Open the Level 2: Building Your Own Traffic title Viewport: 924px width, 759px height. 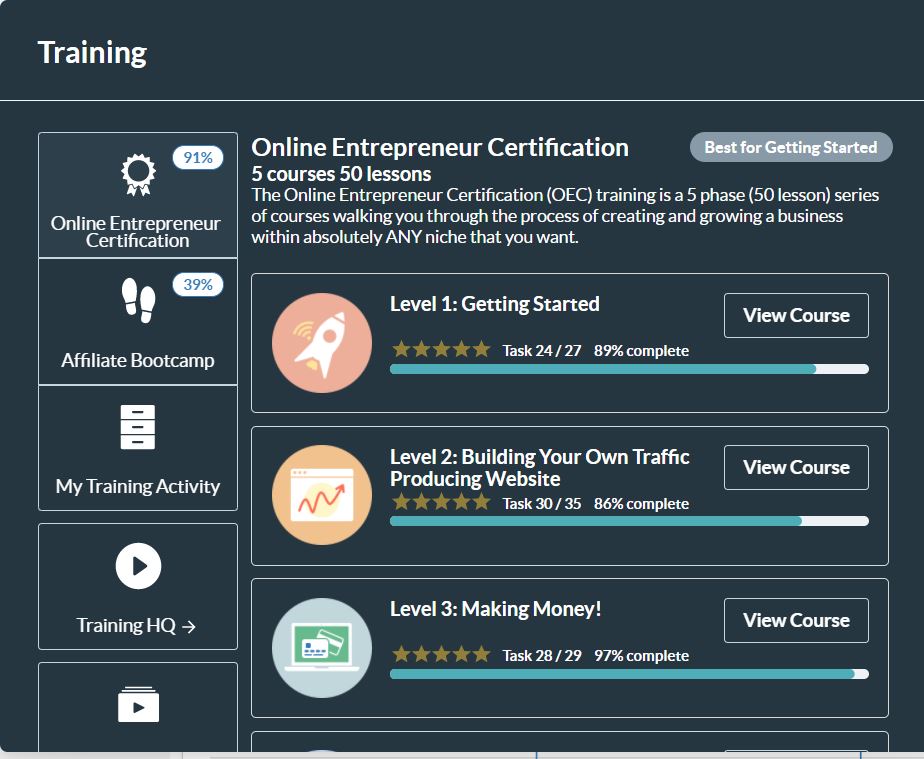click(x=540, y=467)
